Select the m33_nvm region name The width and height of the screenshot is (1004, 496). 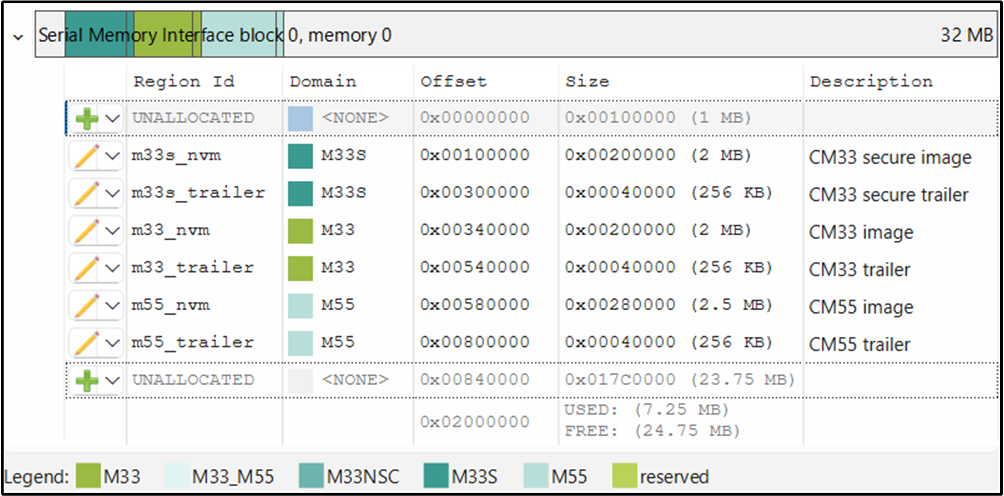click(171, 231)
